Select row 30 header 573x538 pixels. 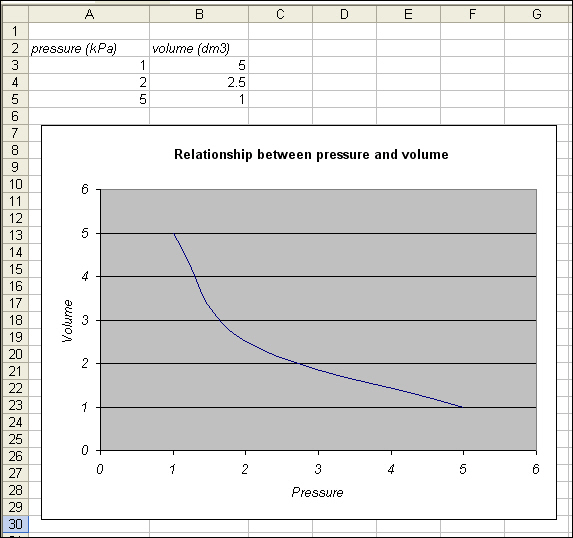[x=15, y=524]
